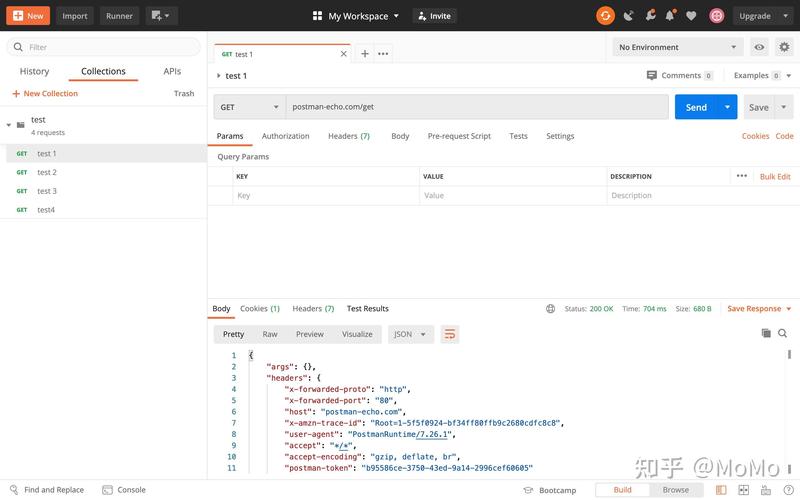Click the New button in header
The height and width of the screenshot is (500, 800).
(28, 16)
